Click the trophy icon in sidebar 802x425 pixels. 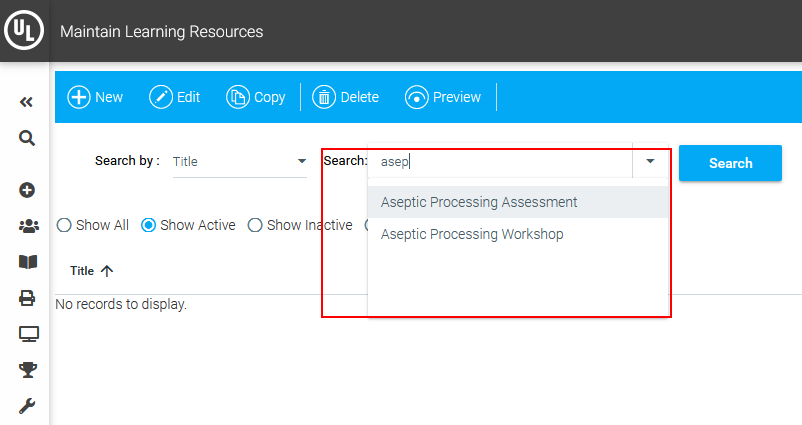(x=28, y=370)
